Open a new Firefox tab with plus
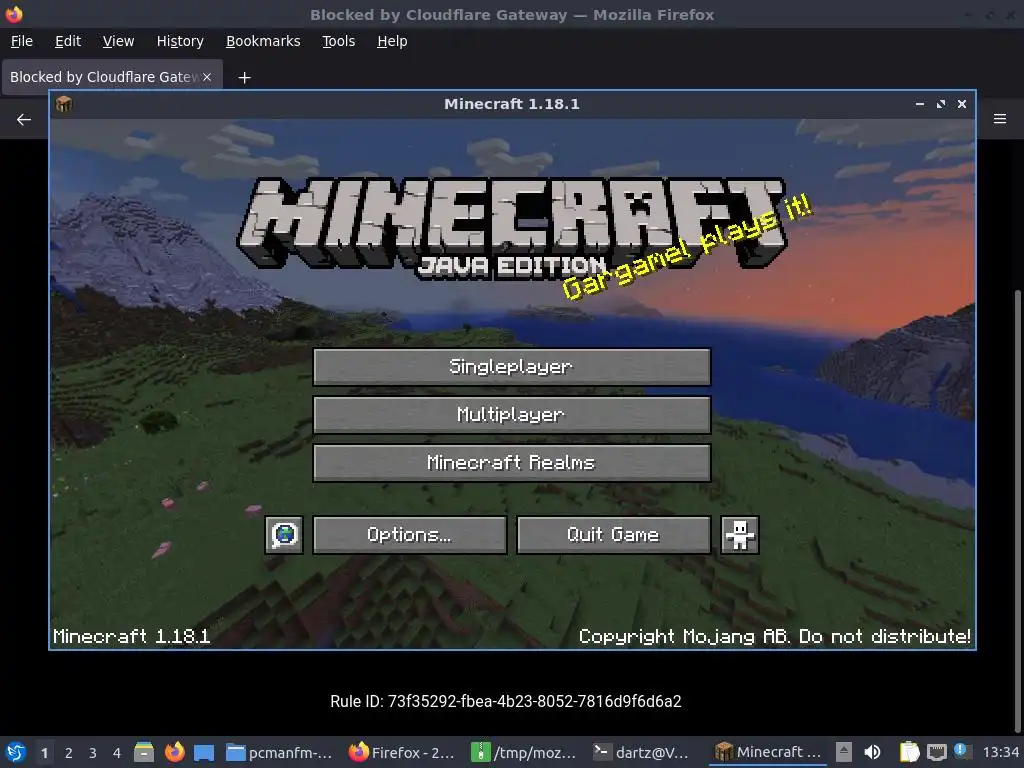 click(244, 78)
